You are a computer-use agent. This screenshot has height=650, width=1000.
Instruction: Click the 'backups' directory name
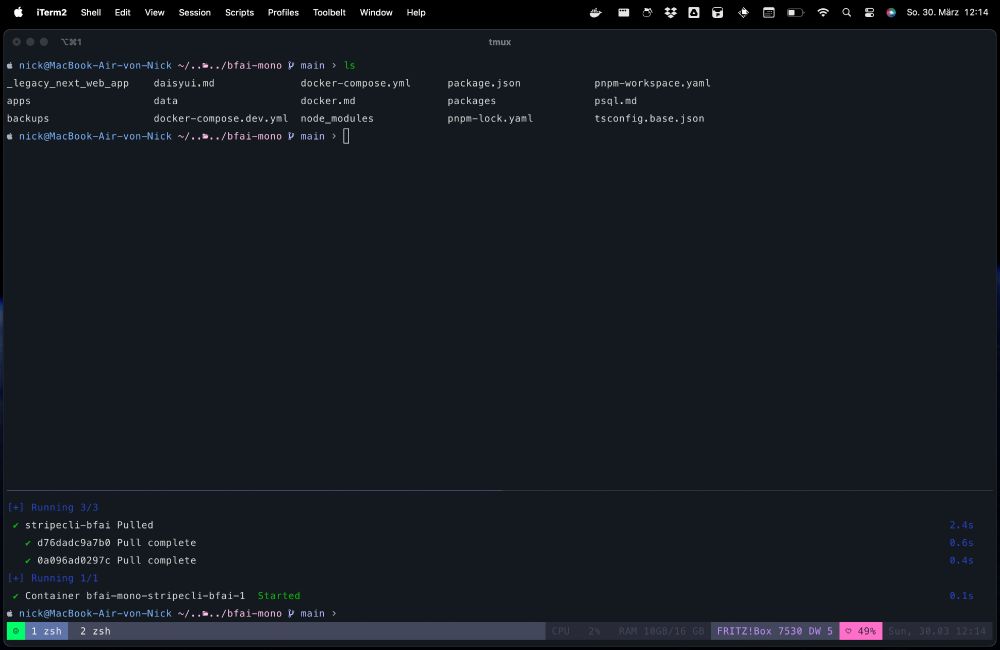coord(28,119)
